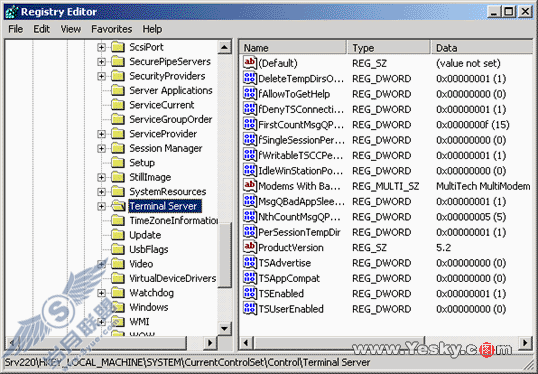Click the Registry Editor title bar icon
The image size is (538, 374).
pyautogui.click(x=12, y=12)
